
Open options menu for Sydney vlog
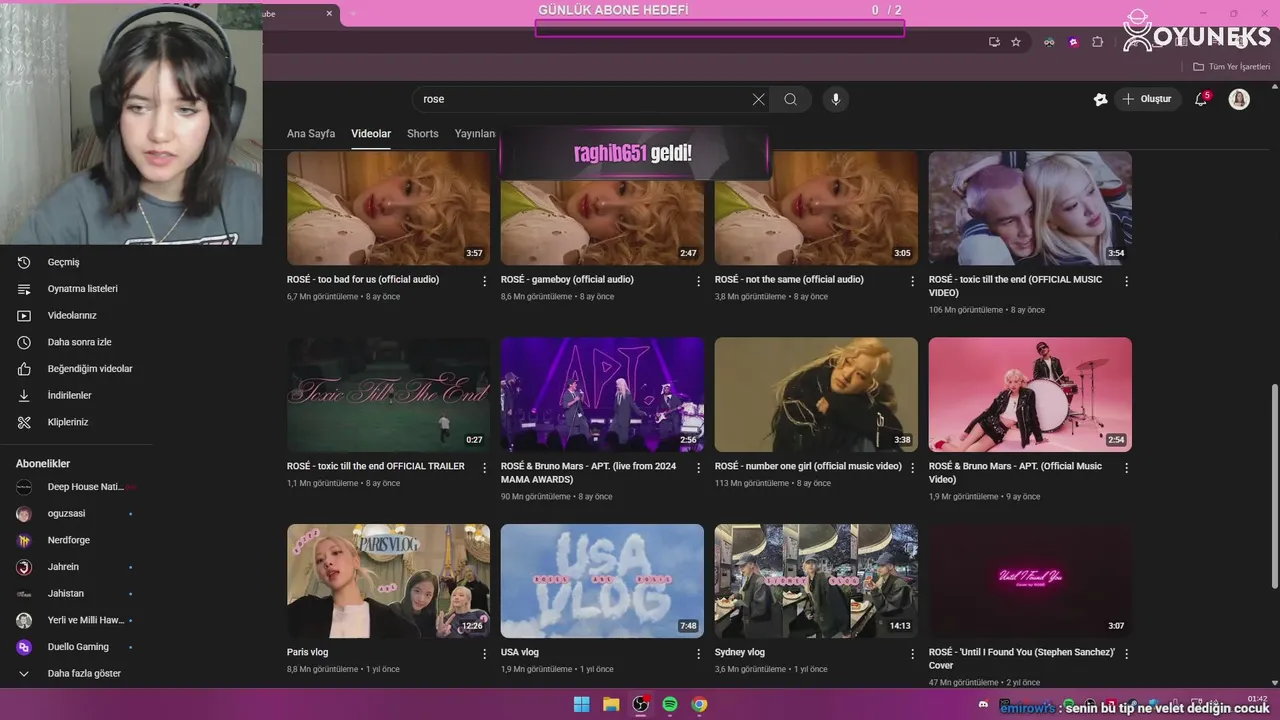point(912,654)
